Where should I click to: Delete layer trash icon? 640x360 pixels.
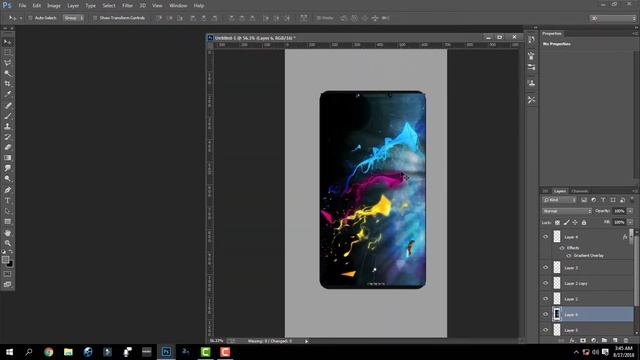[x=625, y=340]
